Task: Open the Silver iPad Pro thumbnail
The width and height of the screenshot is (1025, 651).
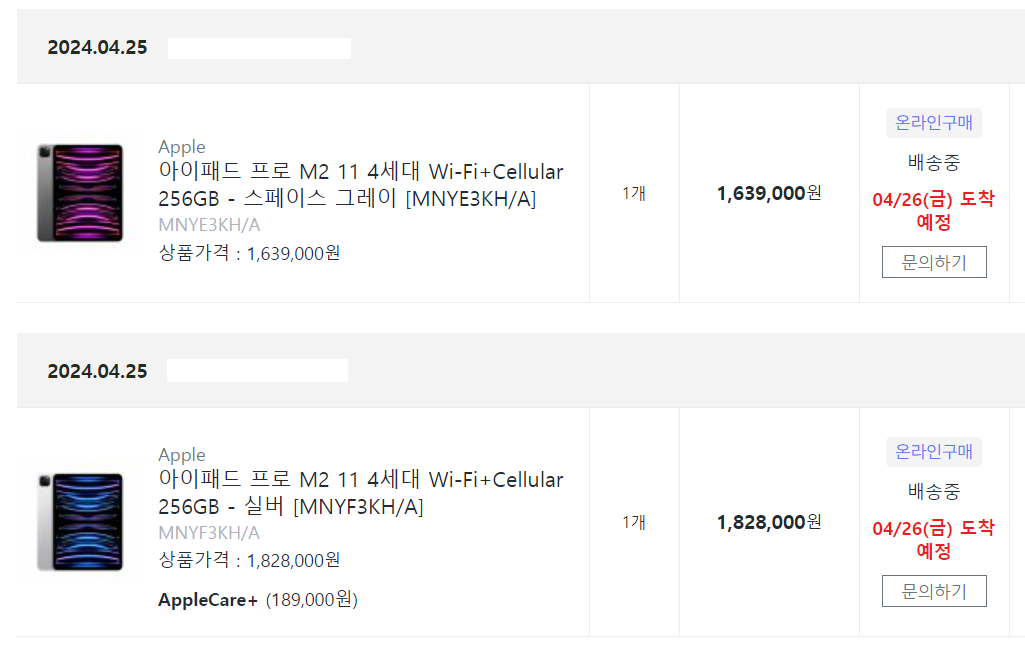Action: (x=80, y=522)
